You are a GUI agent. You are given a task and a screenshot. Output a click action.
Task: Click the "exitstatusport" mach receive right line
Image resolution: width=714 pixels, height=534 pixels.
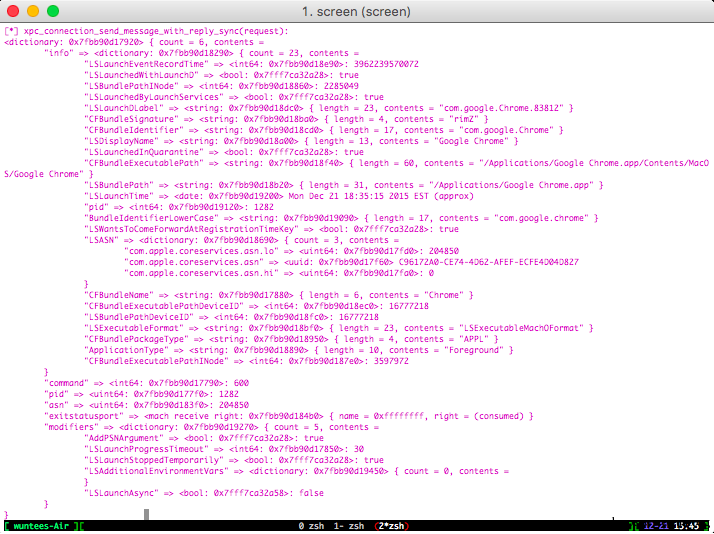pos(289,416)
